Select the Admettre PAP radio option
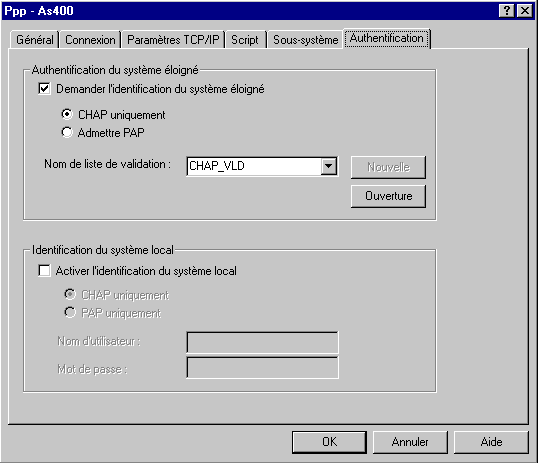 coord(67,132)
